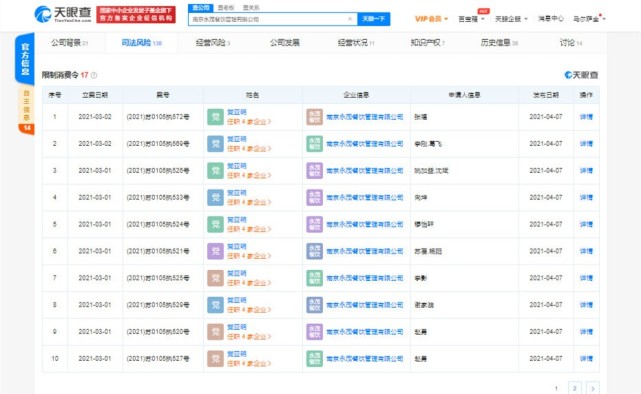The image size is (641, 394).
Task: Open the 详情 link in row 1
Action: [x=586, y=117]
